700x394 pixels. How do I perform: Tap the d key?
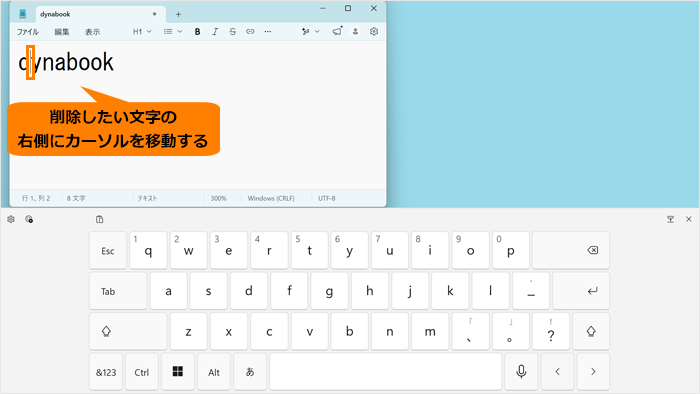[x=249, y=291]
